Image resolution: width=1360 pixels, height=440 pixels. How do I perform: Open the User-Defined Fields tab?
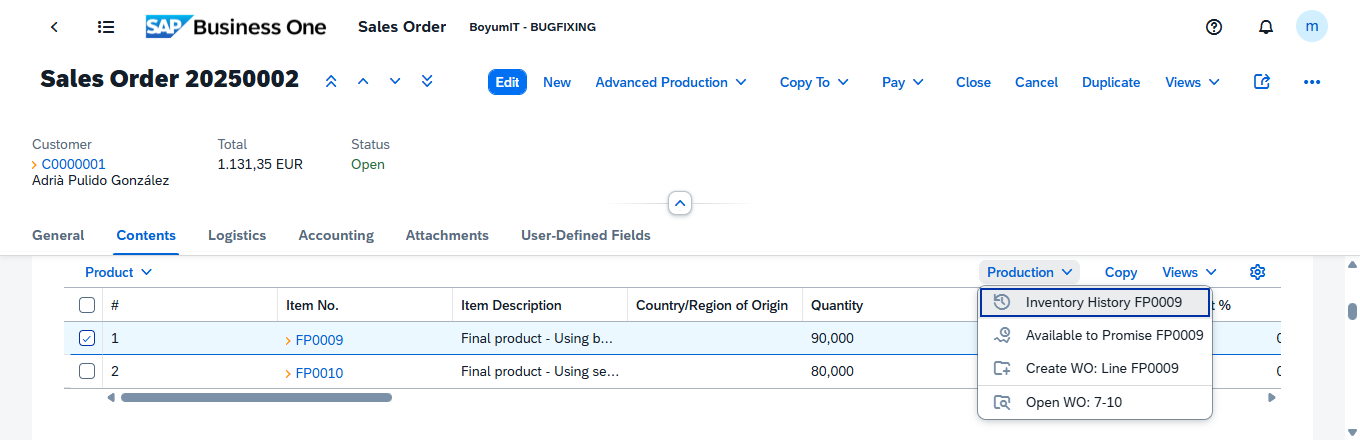tap(586, 235)
